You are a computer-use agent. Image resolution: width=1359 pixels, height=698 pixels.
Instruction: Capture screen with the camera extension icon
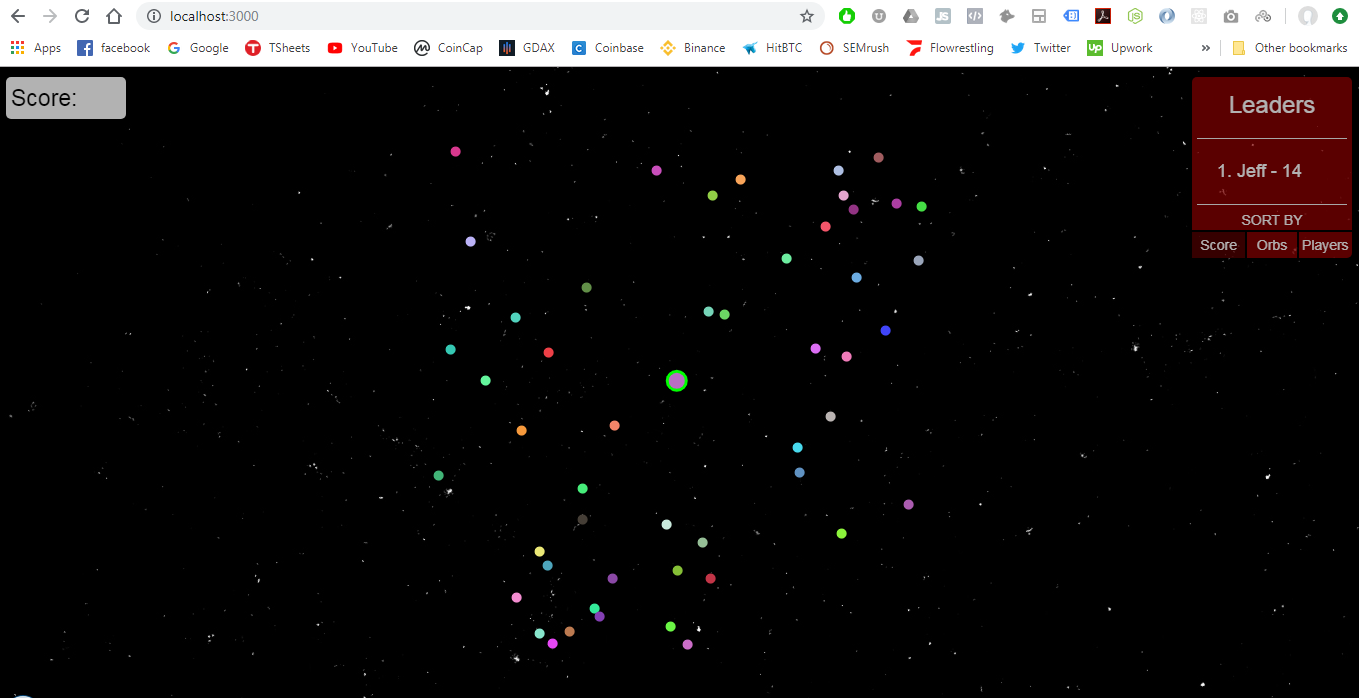click(x=1231, y=16)
